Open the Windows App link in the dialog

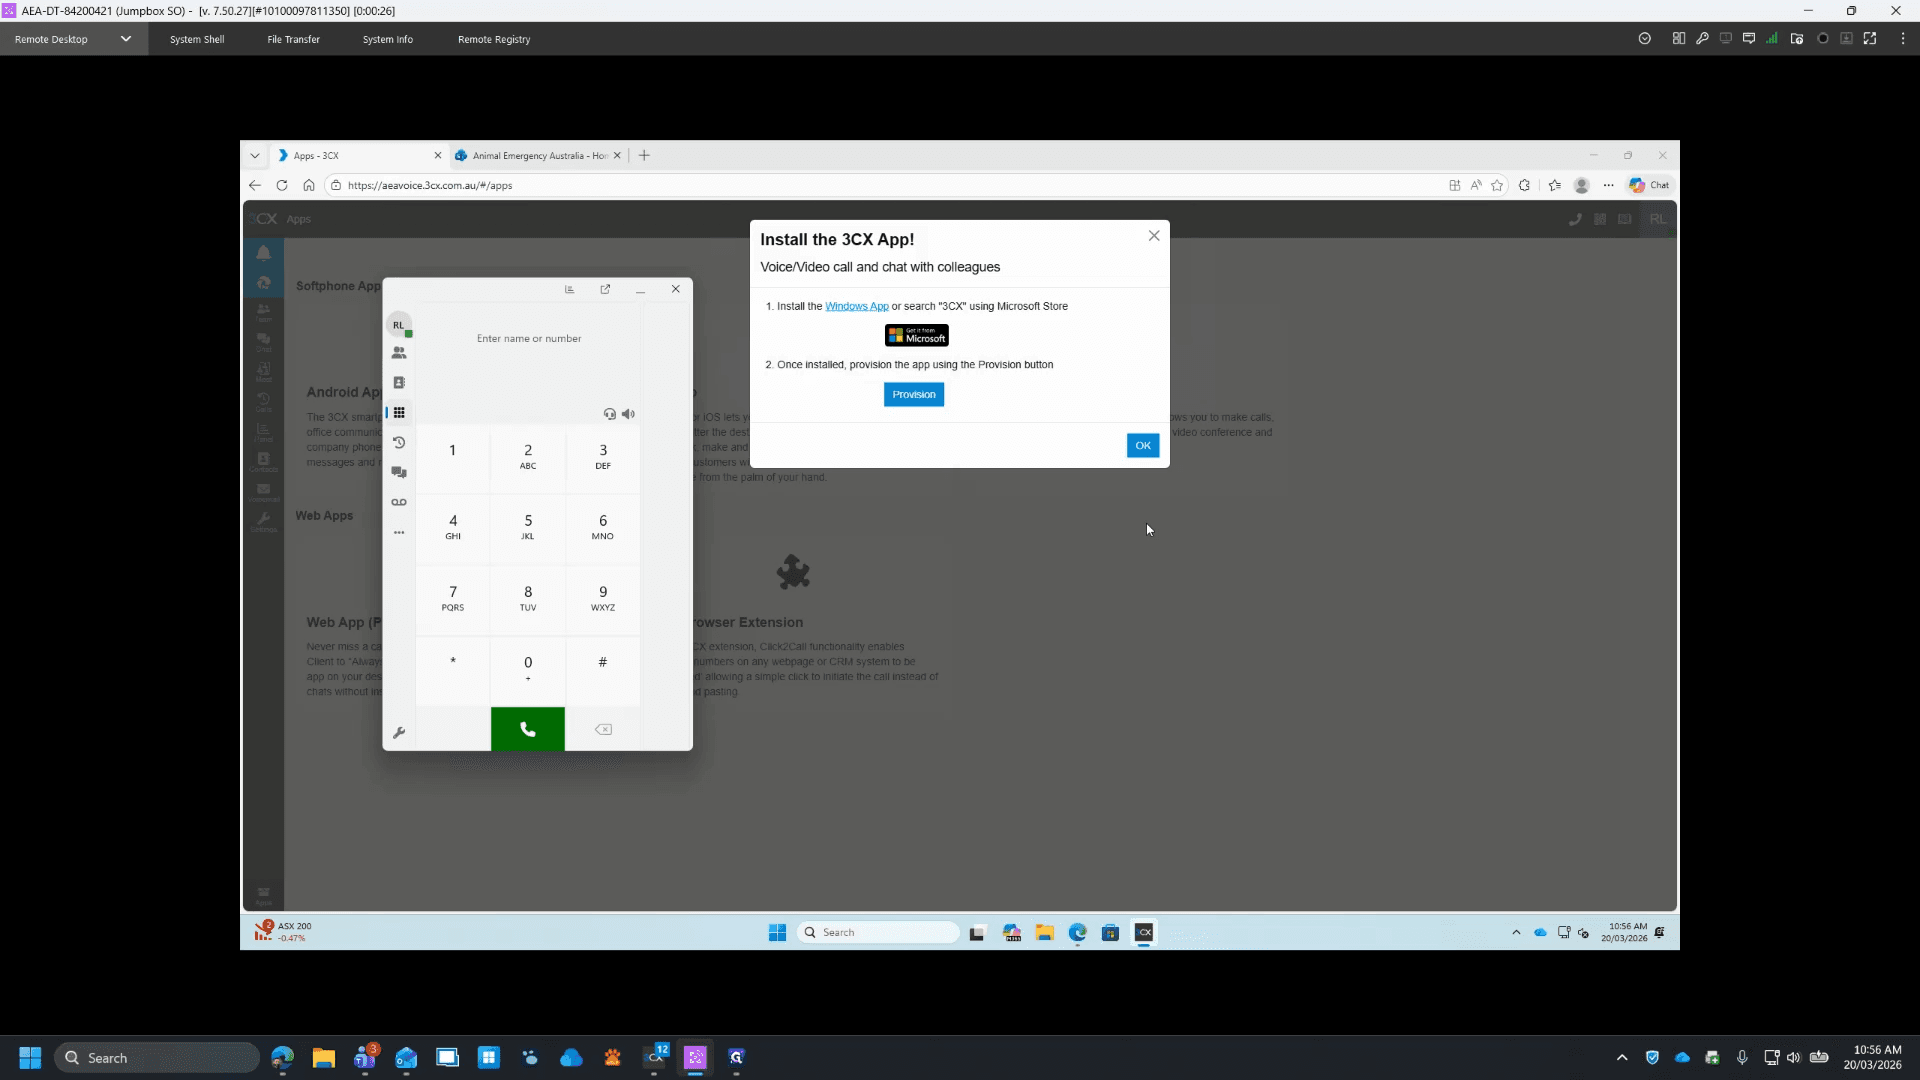(x=857, y=307)
